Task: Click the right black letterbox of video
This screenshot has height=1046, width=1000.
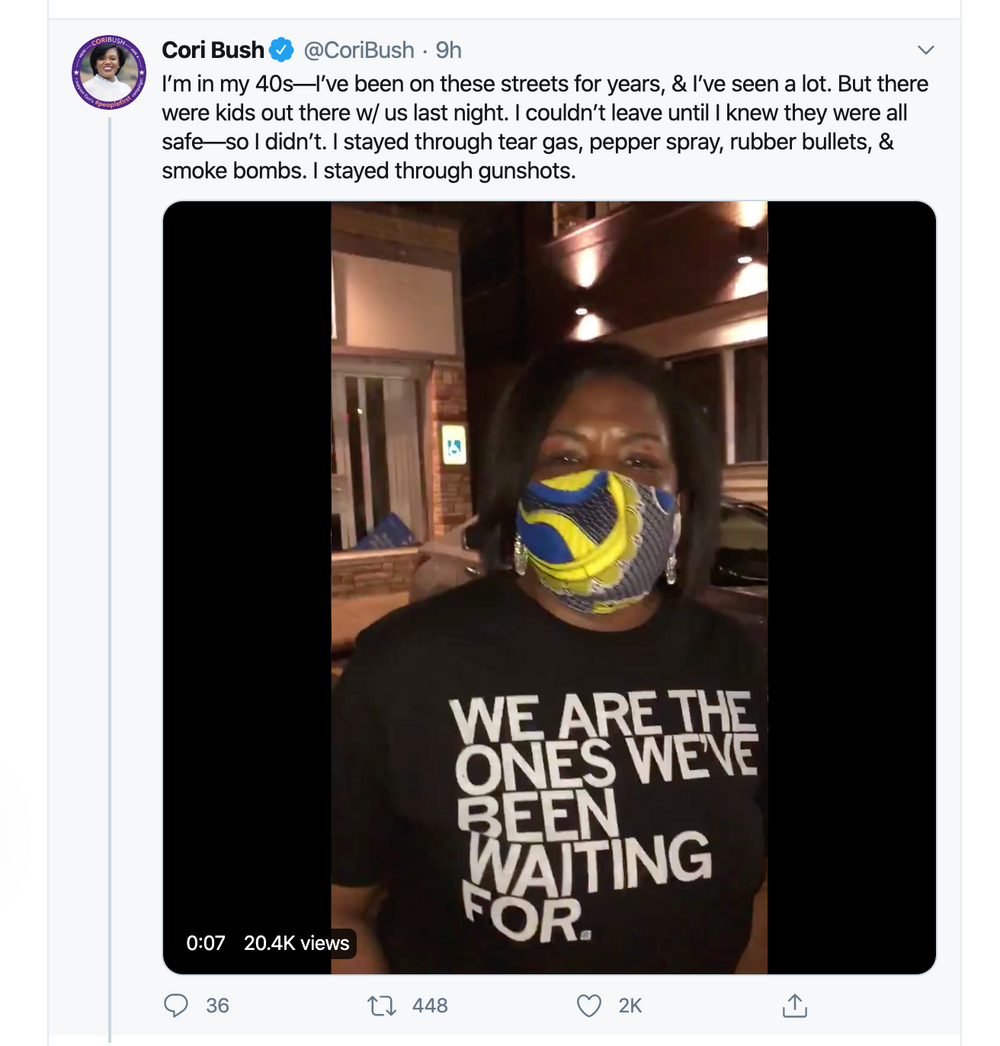Action: (851, 500)
